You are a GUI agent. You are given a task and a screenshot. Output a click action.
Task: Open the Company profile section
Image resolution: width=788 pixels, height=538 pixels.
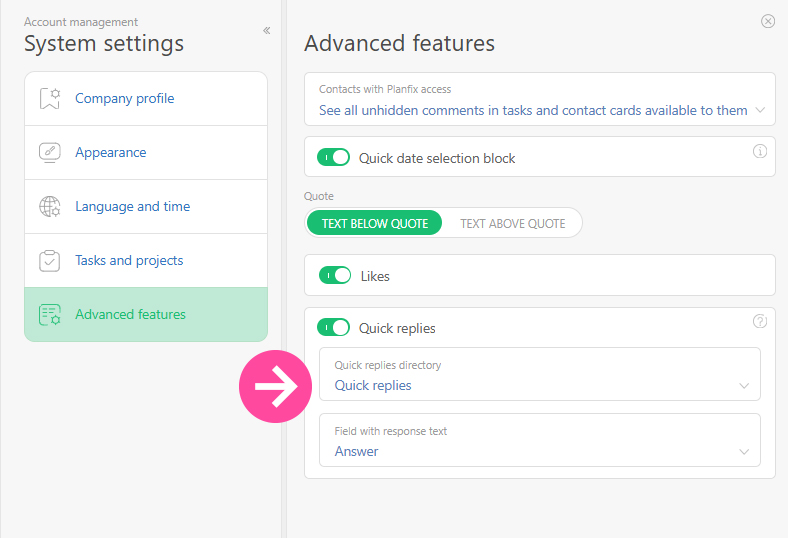[124, 99]
